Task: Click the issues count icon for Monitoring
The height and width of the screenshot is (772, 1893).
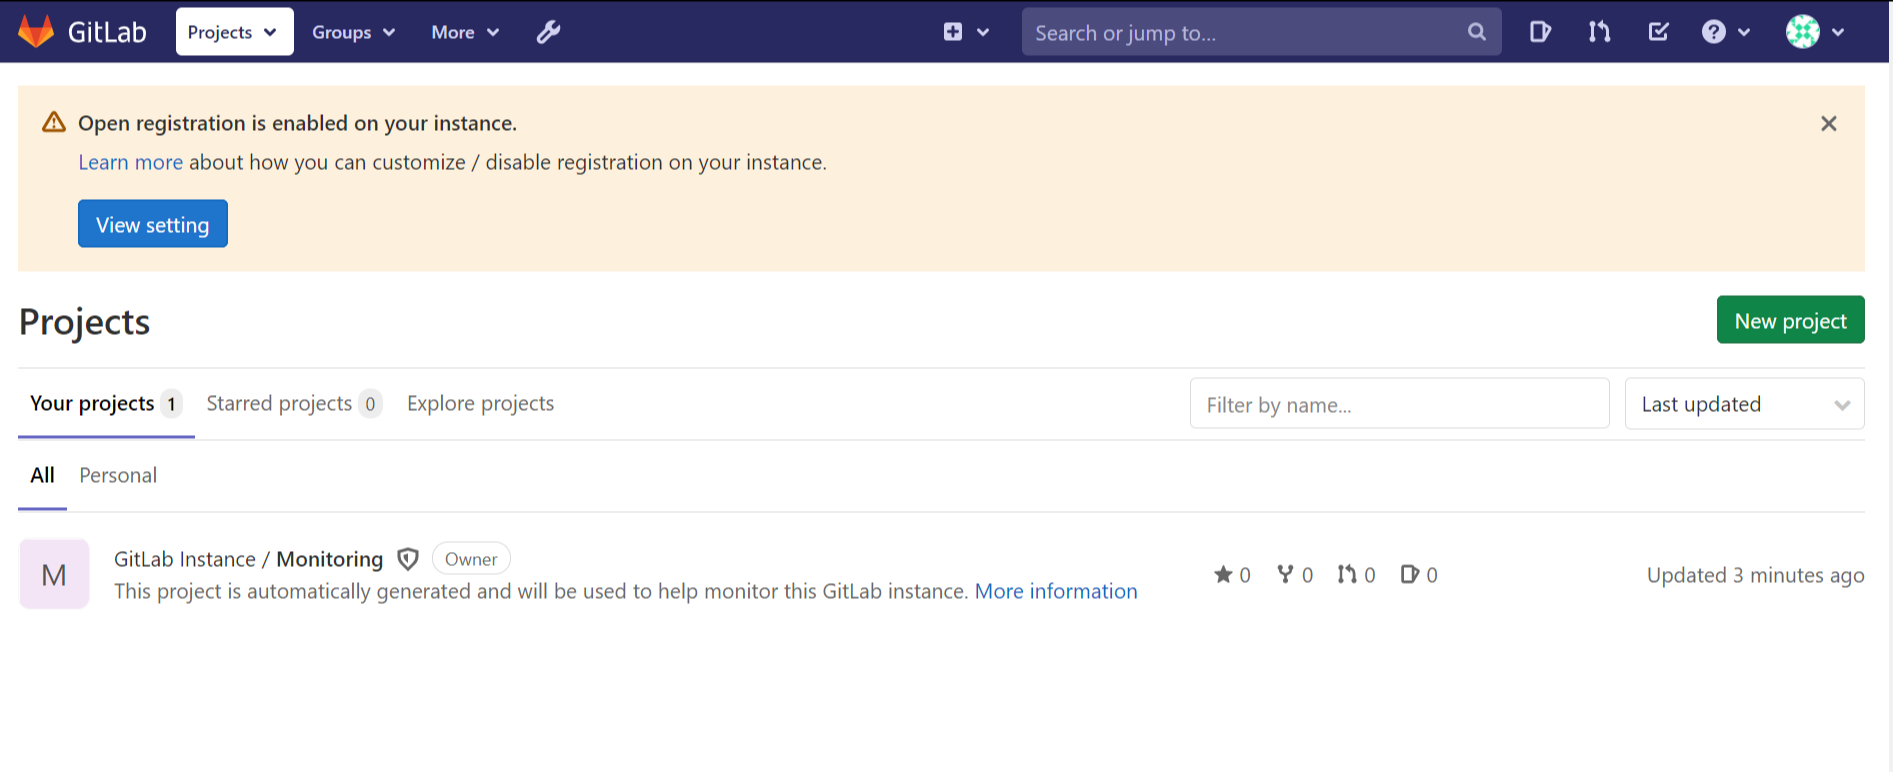Action: click(x=1410, y=574)
